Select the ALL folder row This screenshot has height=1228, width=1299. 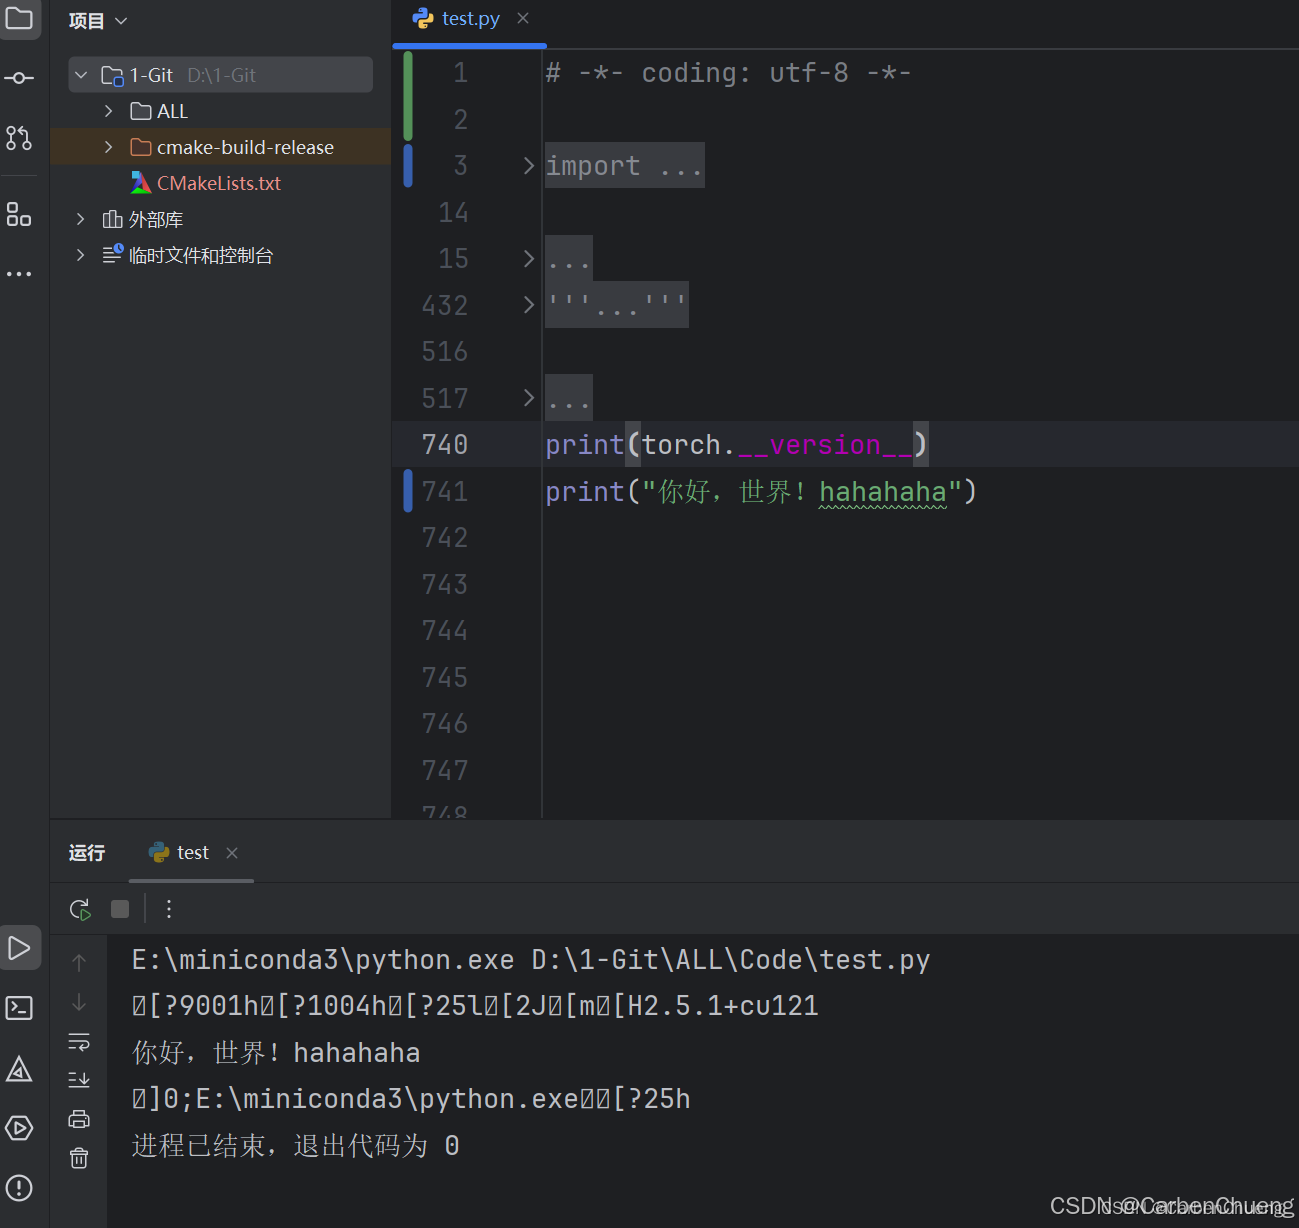[220, 111]
